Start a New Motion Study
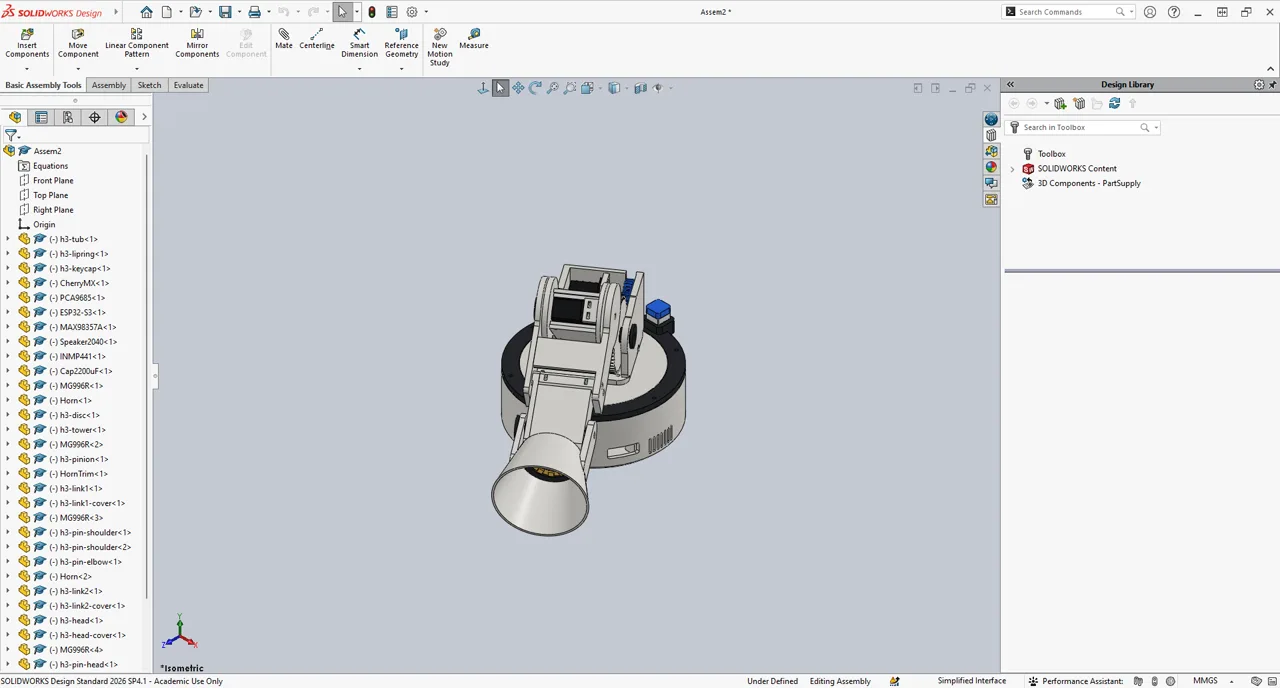 click(440, 48)
